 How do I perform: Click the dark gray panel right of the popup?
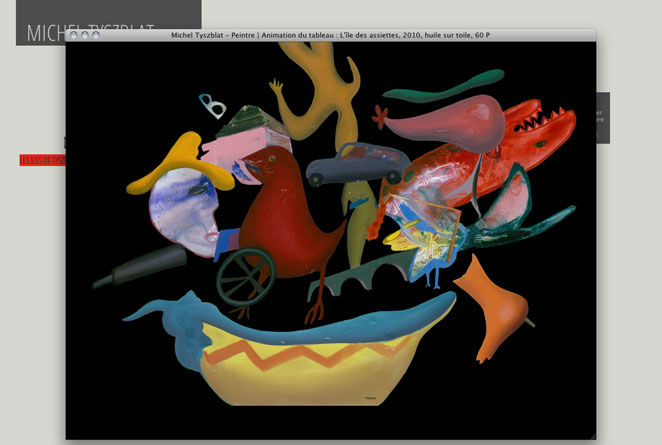[603, 117]
